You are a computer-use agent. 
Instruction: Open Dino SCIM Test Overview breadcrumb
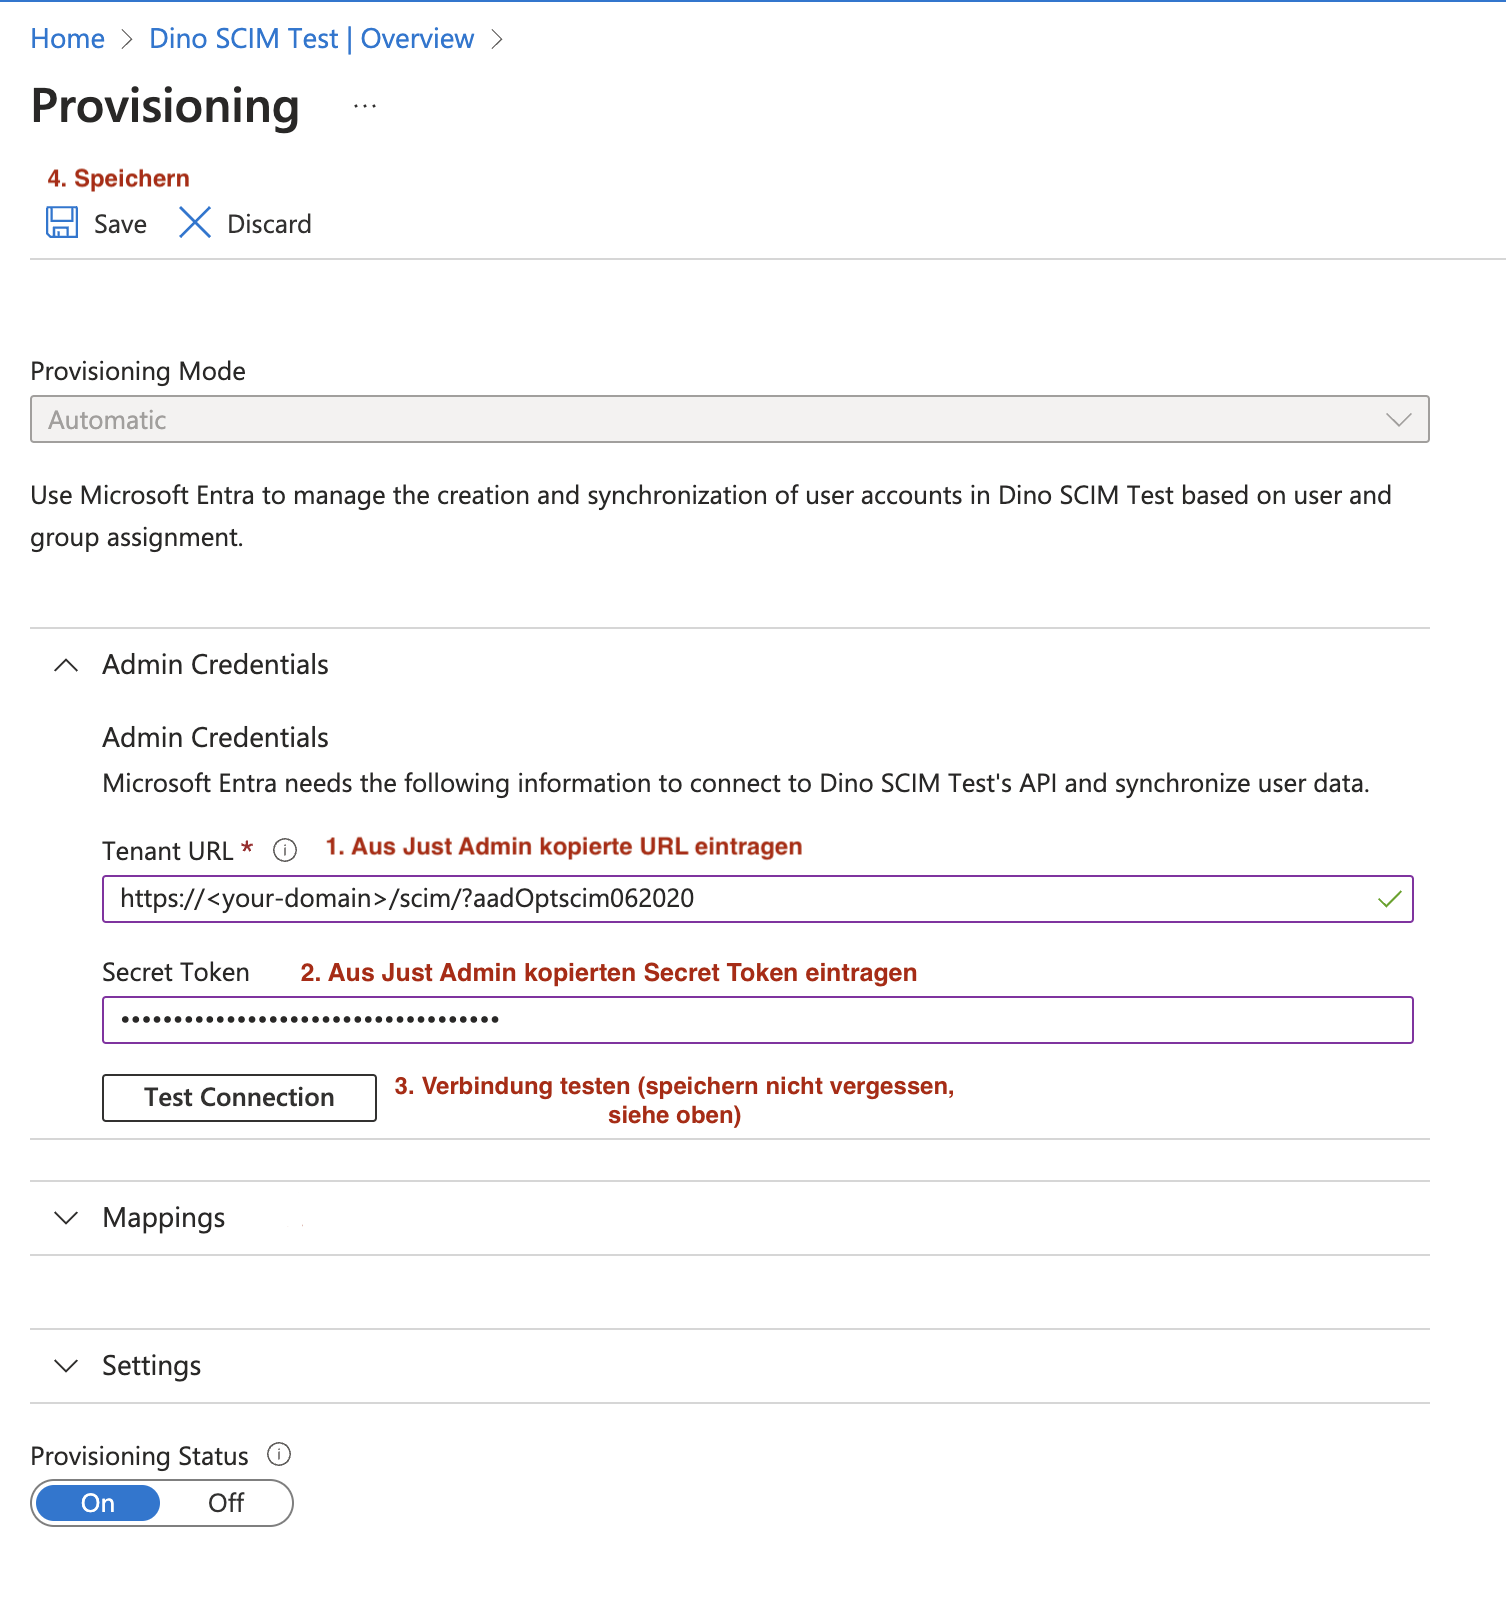(312, 39)
